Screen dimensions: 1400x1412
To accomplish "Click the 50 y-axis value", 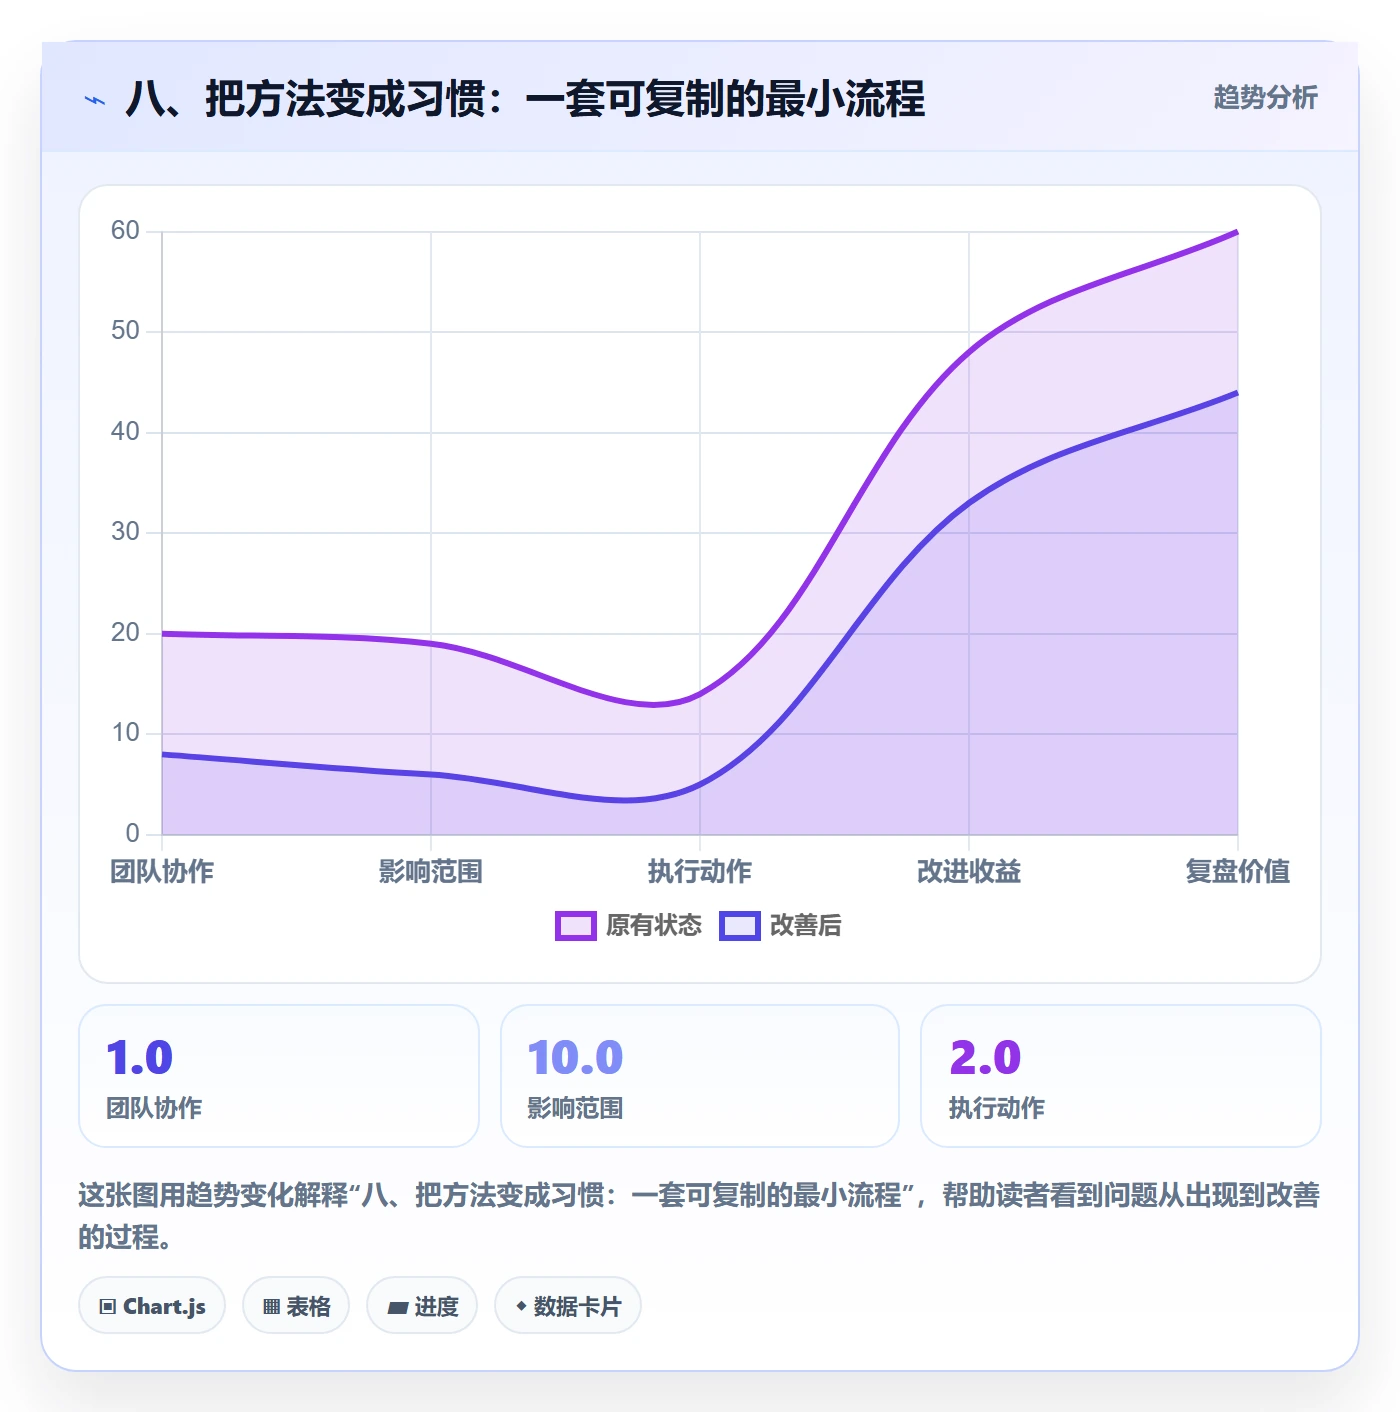I will pos(125,331).
